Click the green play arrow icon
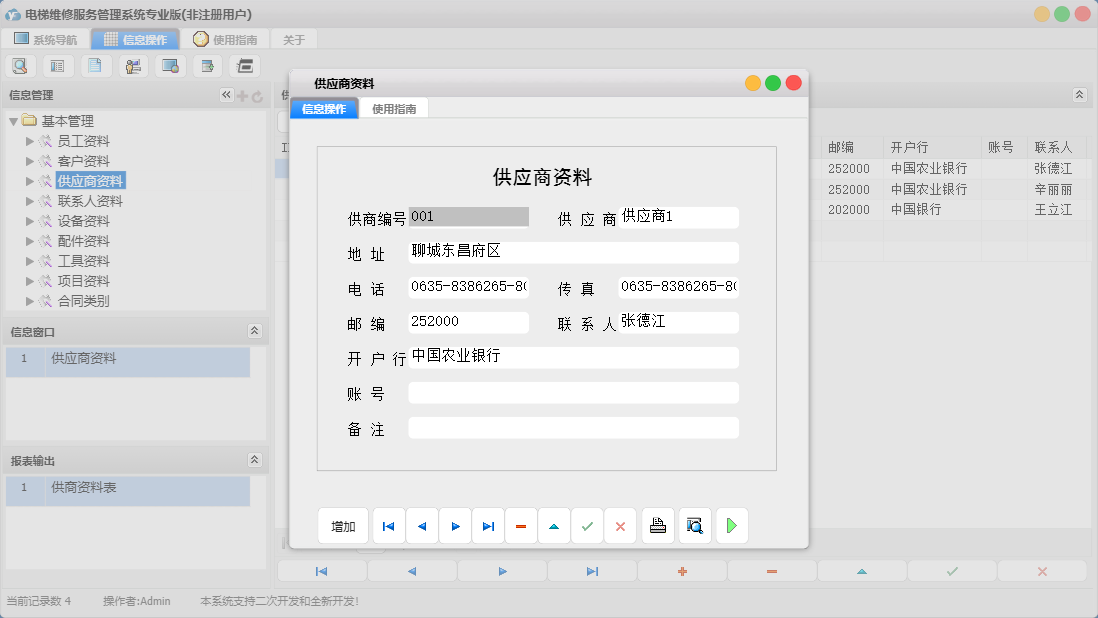The height and width of the screenshot is (618, 1098). (732, 526)
